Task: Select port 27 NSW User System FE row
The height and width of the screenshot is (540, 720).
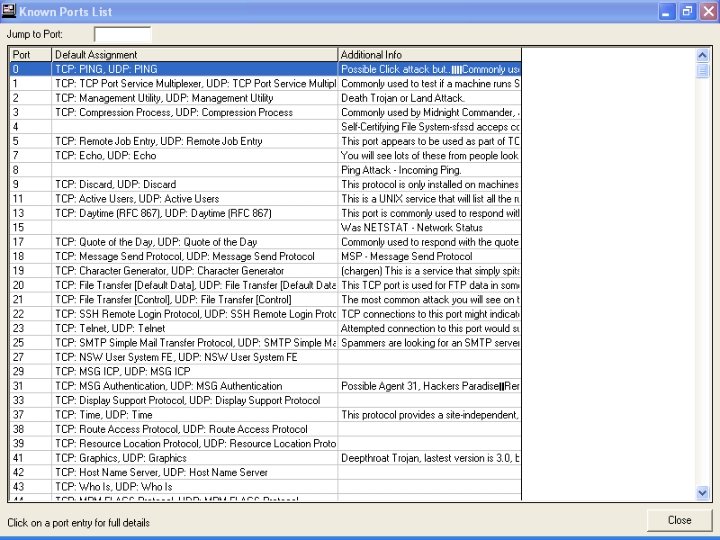Action: pyautogui.click(x=265, y=357)
